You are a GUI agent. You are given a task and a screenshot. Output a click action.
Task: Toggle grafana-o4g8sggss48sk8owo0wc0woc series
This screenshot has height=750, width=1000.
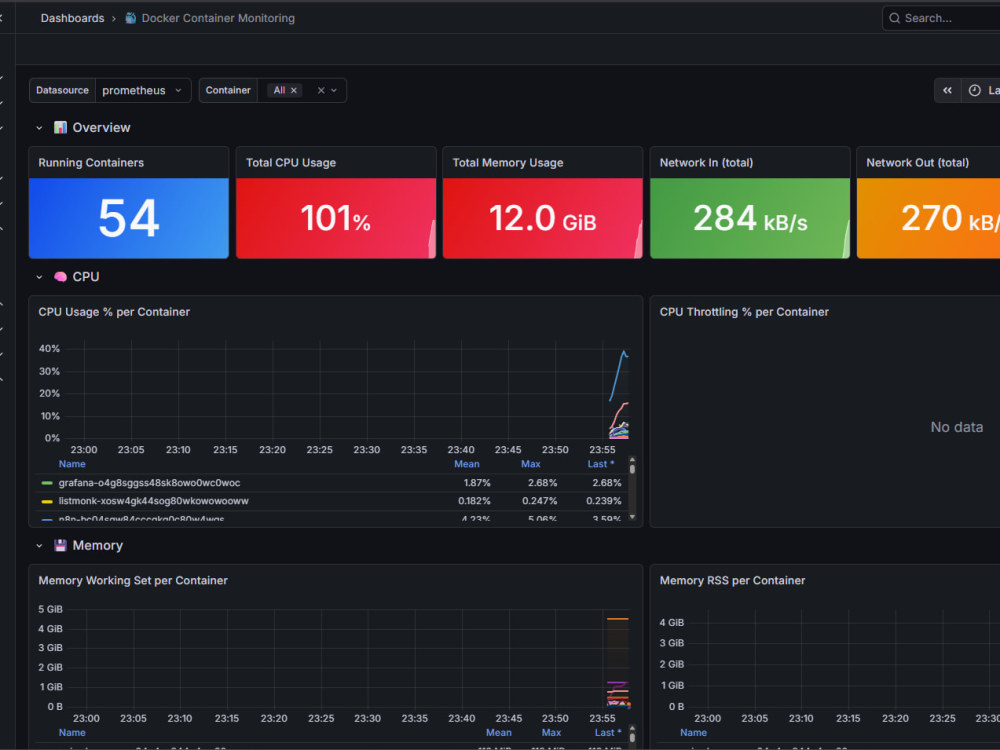pos(149,483)
